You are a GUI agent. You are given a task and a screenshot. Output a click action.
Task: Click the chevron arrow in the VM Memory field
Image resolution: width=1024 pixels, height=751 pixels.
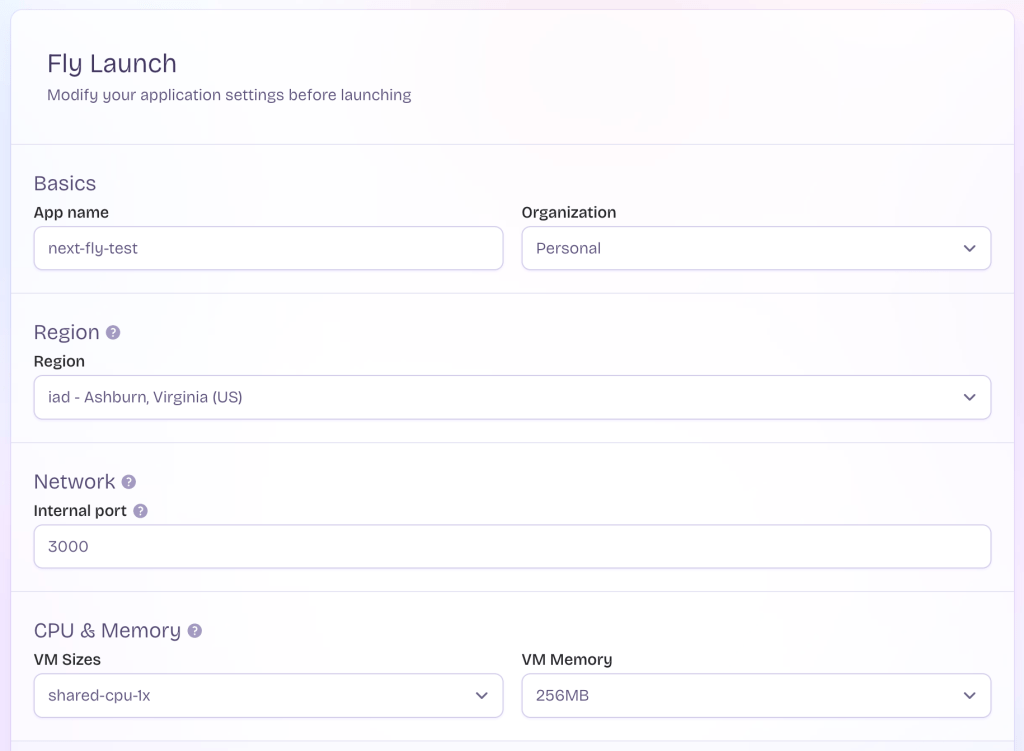click(969, 695)
